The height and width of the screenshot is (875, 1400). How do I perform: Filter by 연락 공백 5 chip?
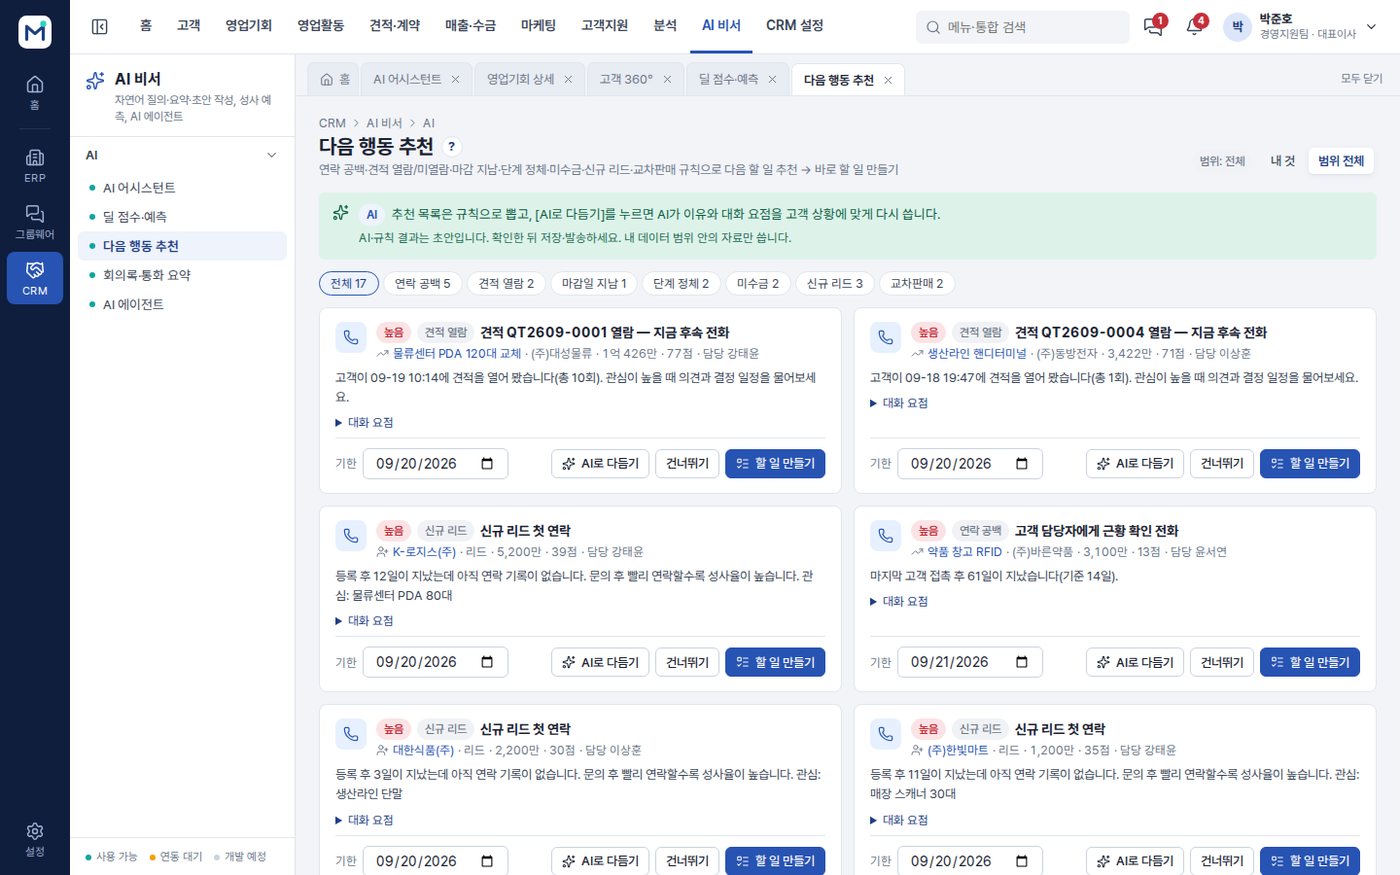(x=422, y=284)
